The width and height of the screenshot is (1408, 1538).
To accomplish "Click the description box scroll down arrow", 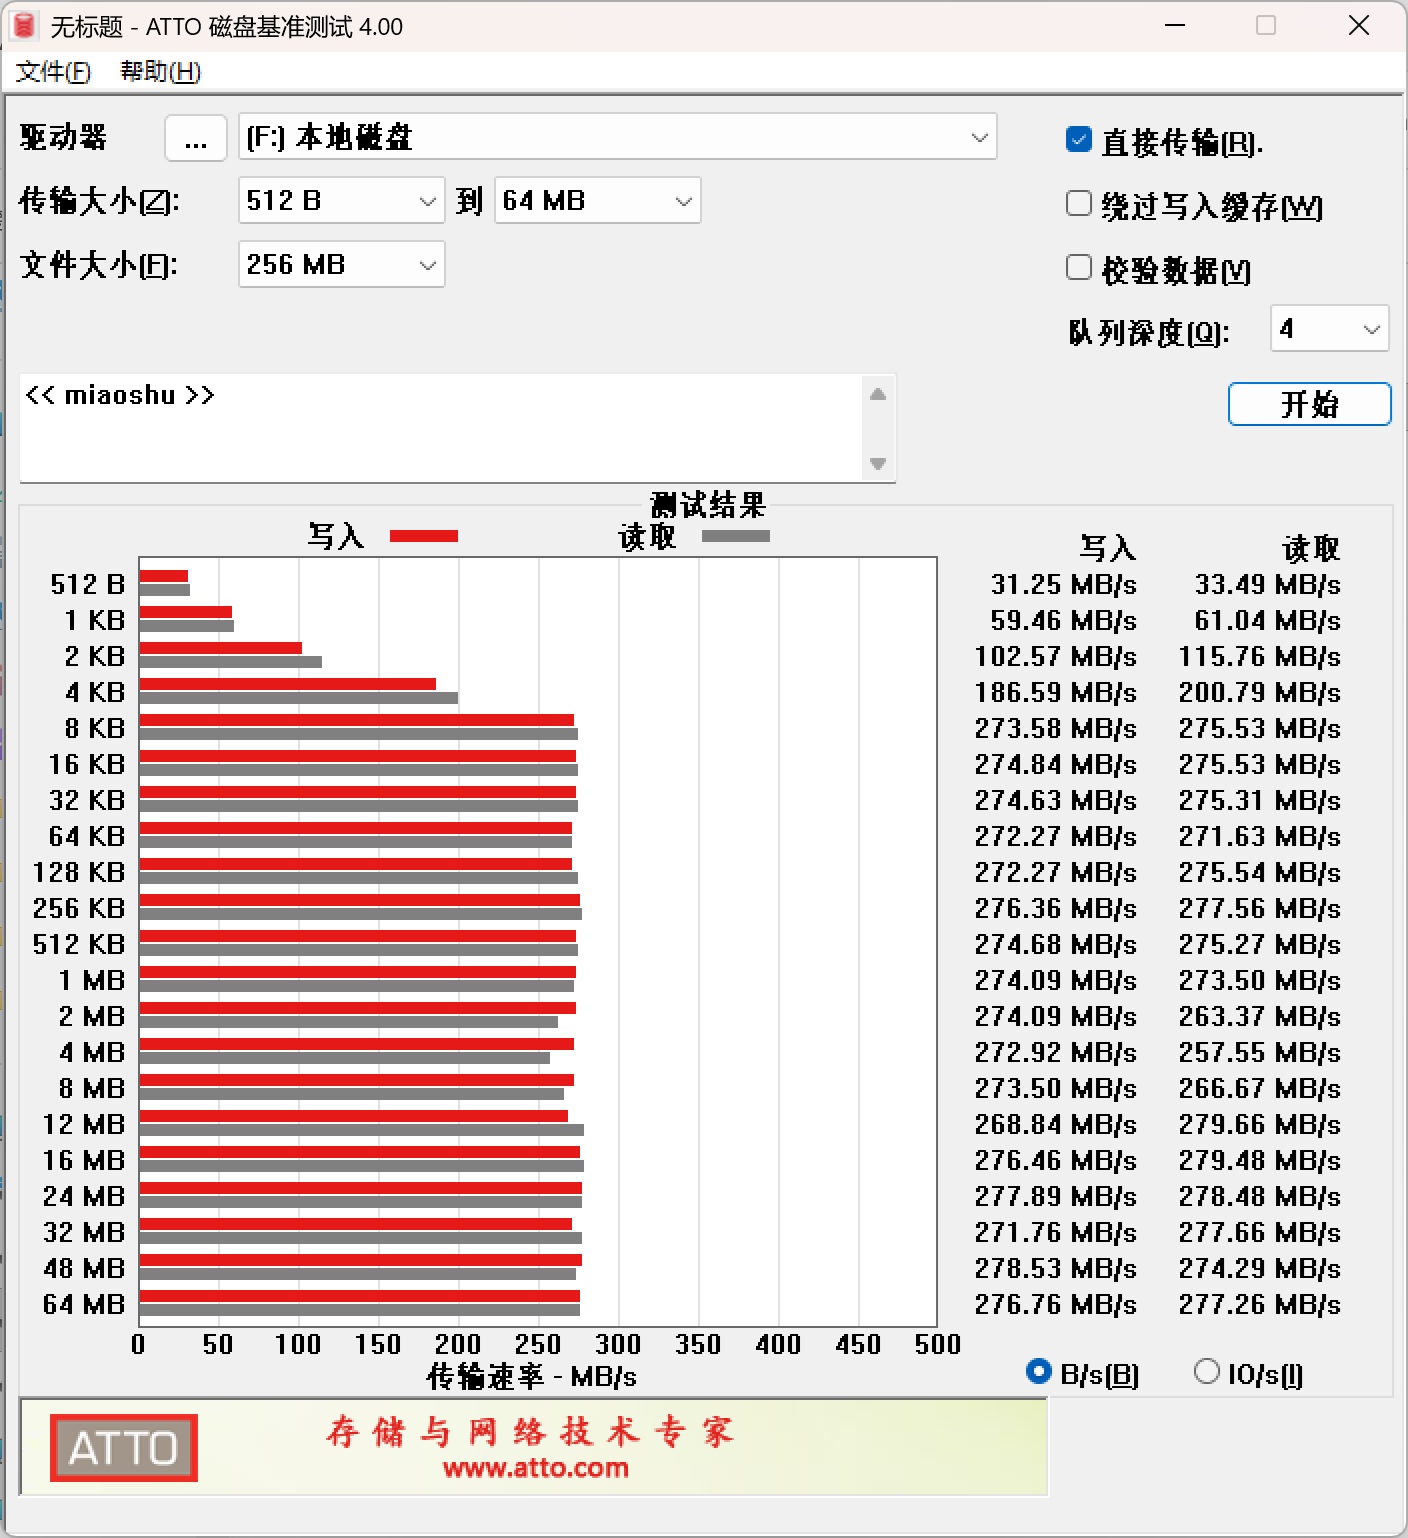I will (878, 463).
